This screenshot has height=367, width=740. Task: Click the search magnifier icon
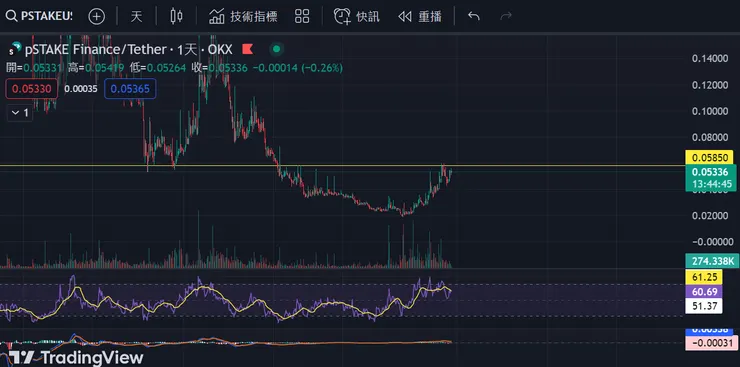(x=11, y=16)
